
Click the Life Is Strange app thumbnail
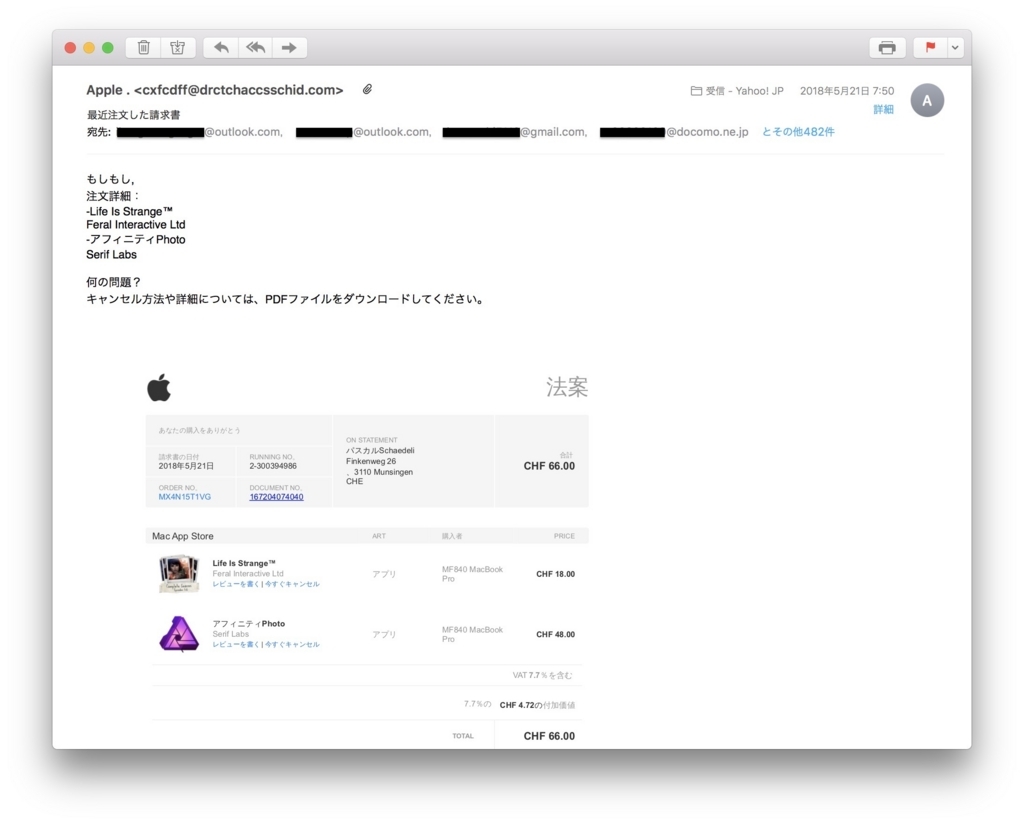click(179, 573)
